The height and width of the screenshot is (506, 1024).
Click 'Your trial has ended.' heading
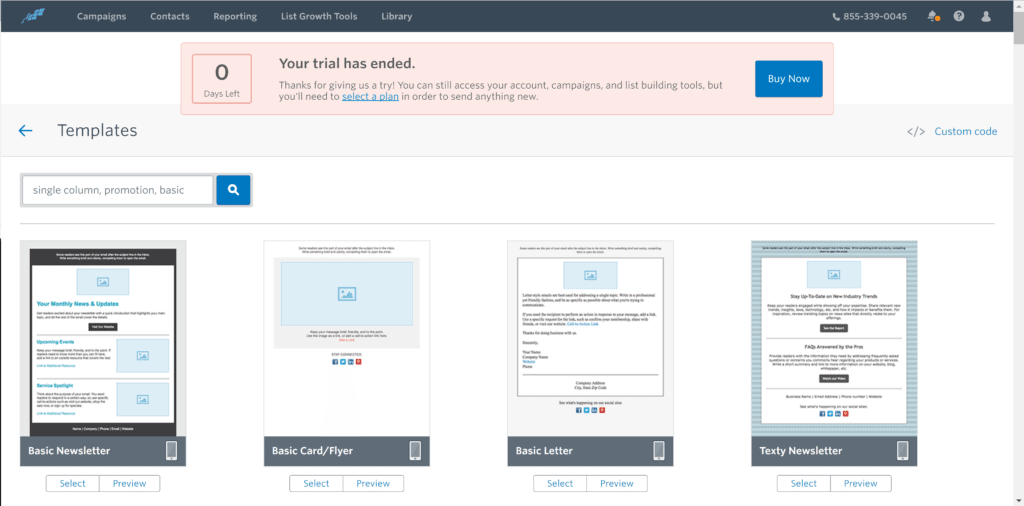347,64
